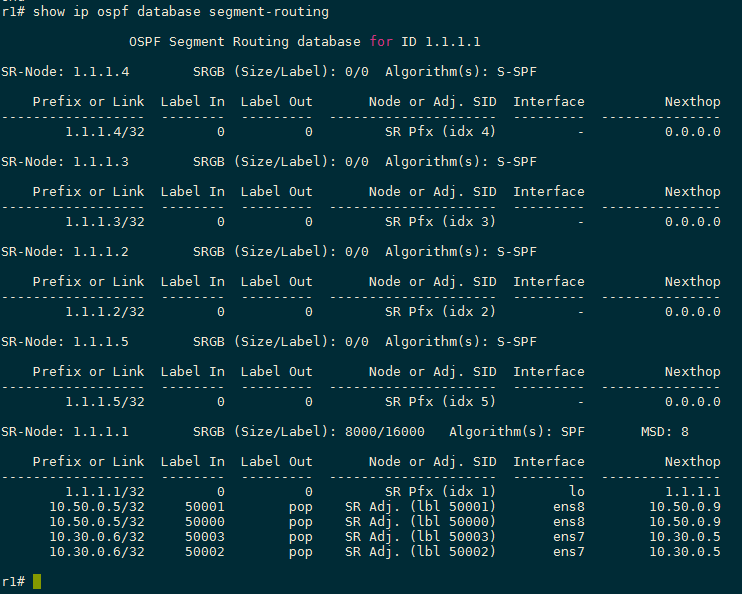
Task: Click the 'SR Pfx (idx 1)' entry
Action: [440, 492]
